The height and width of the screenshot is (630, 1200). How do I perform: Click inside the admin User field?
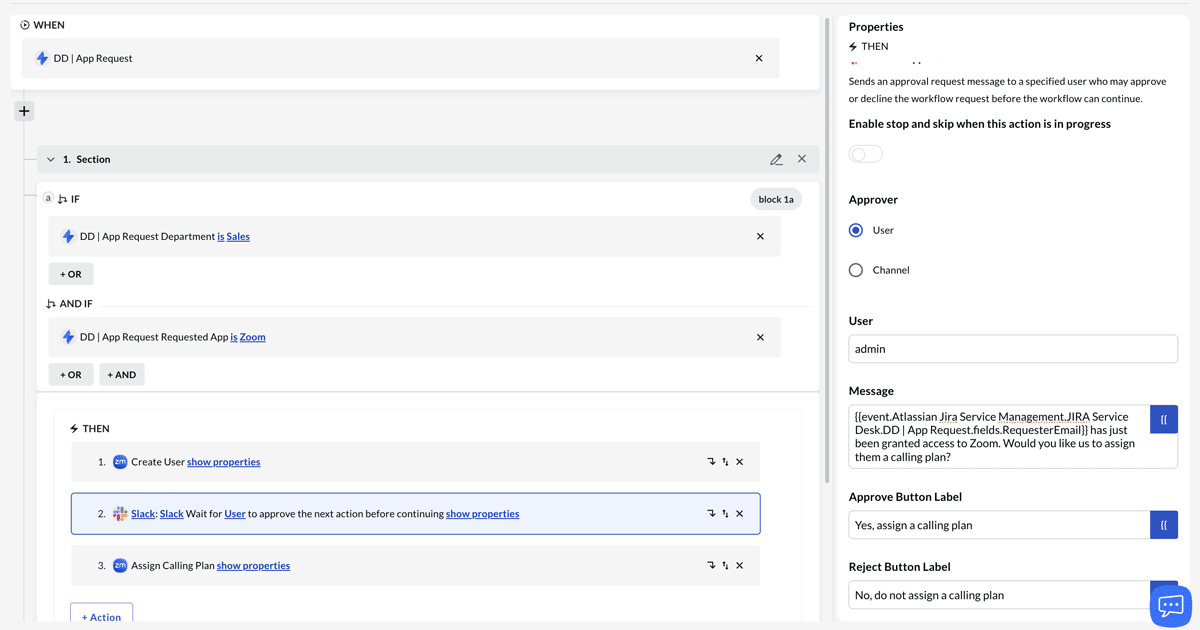point(1012,348)
